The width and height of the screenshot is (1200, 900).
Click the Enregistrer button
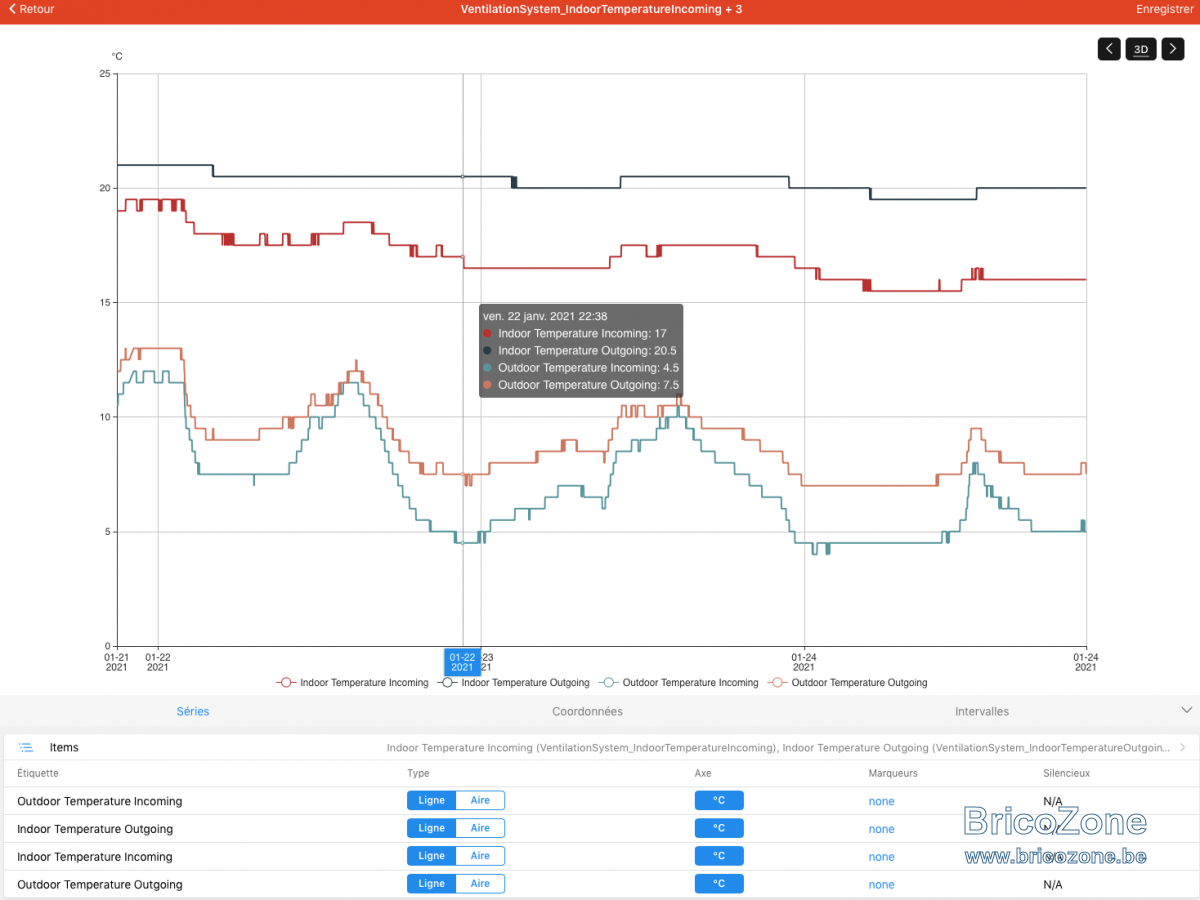pos(1164,9)
